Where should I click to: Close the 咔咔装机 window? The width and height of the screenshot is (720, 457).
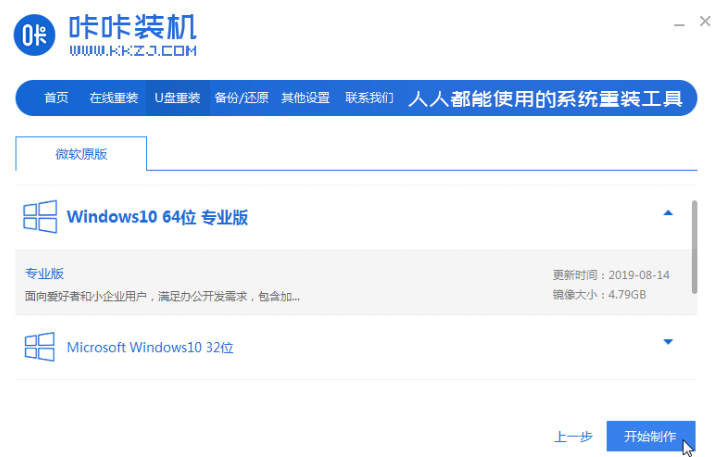(x=705, y=21)
